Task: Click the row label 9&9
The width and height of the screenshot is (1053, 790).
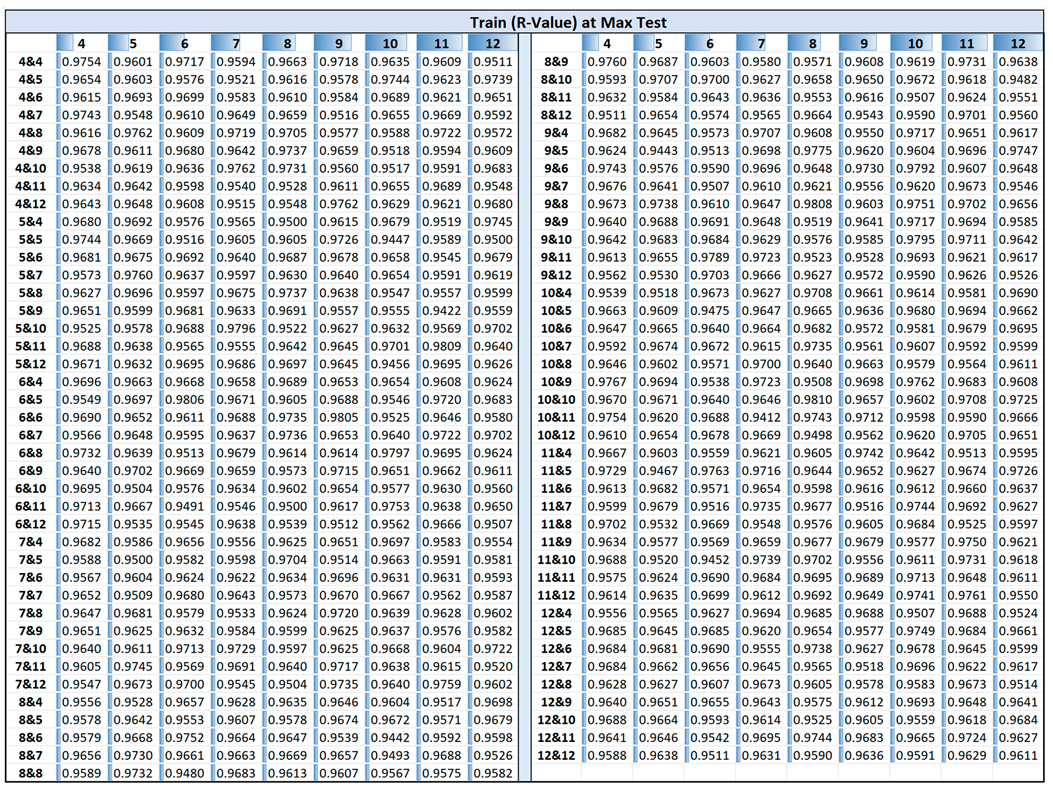Action: (x=556, y=222)
